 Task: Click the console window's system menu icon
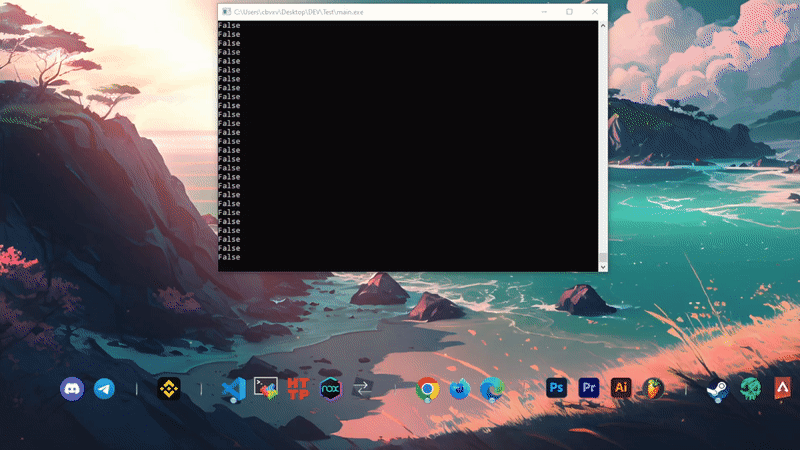pos(227,12)
